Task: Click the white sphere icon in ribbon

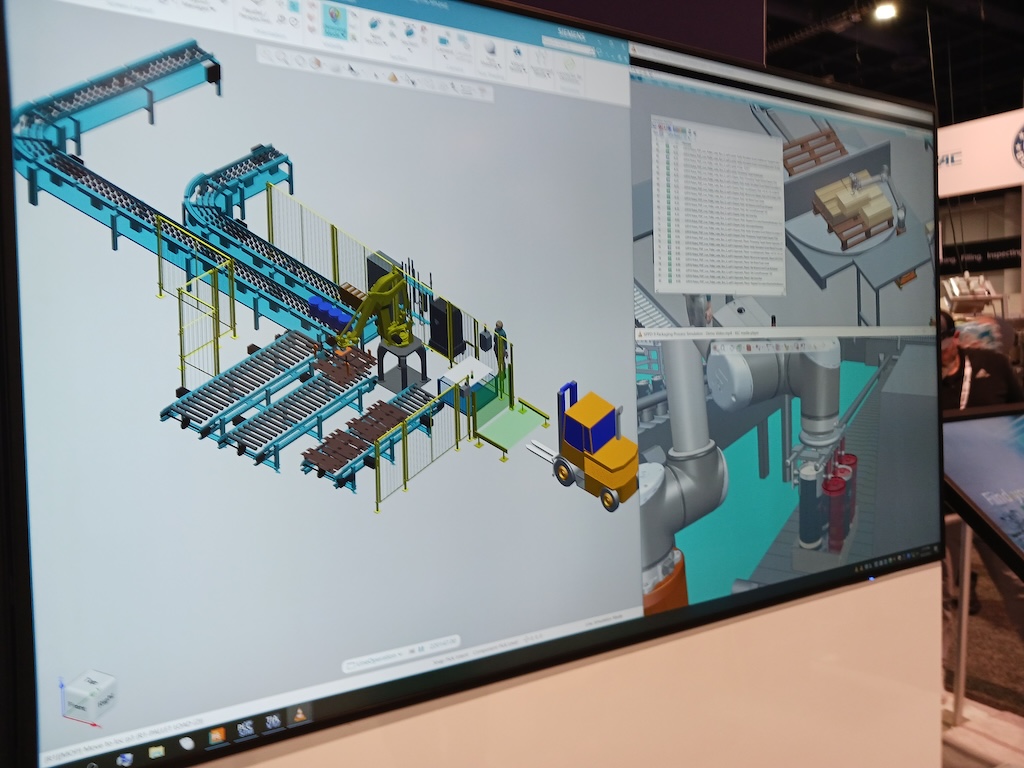Action: [x=489, y=49]
